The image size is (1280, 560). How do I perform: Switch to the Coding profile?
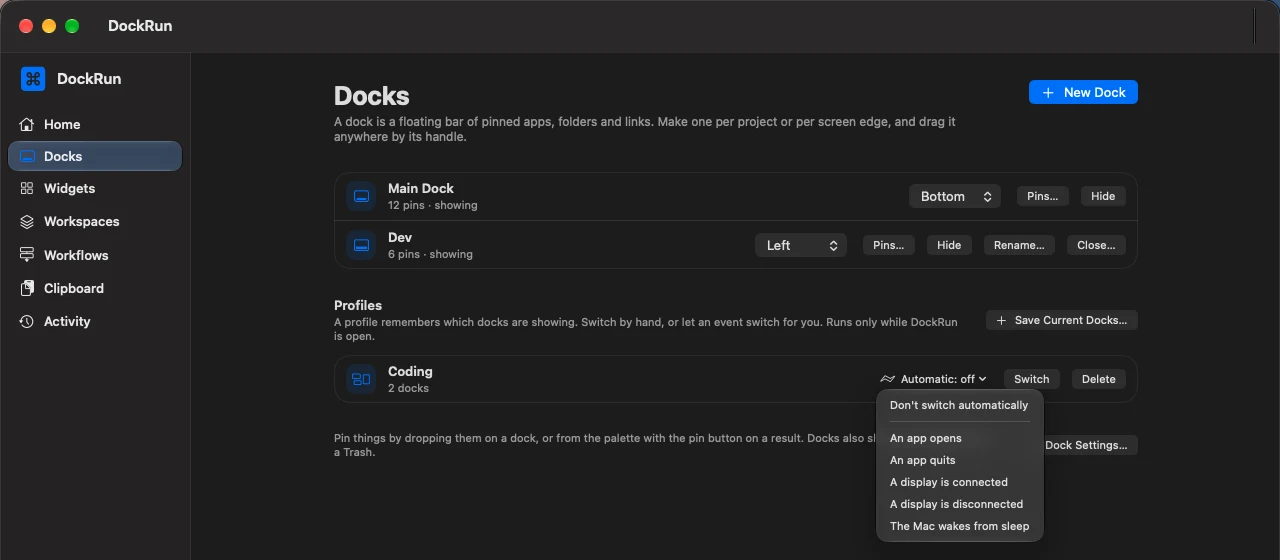(x=1031, y=379)
